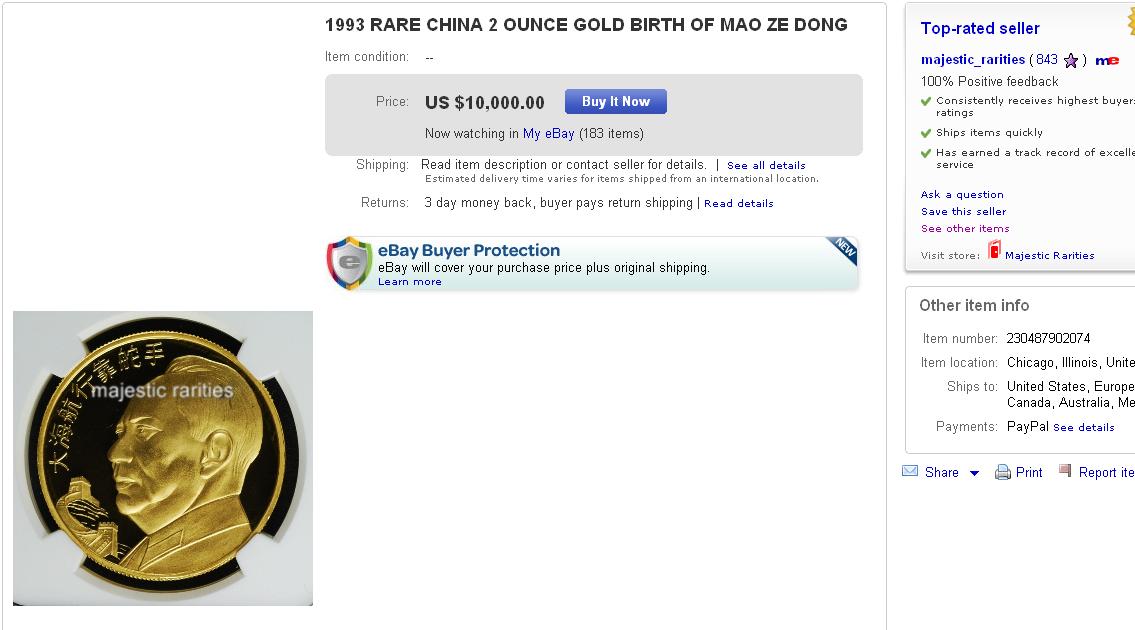
Task: Click Ask a question link
Action: [962, 195]
